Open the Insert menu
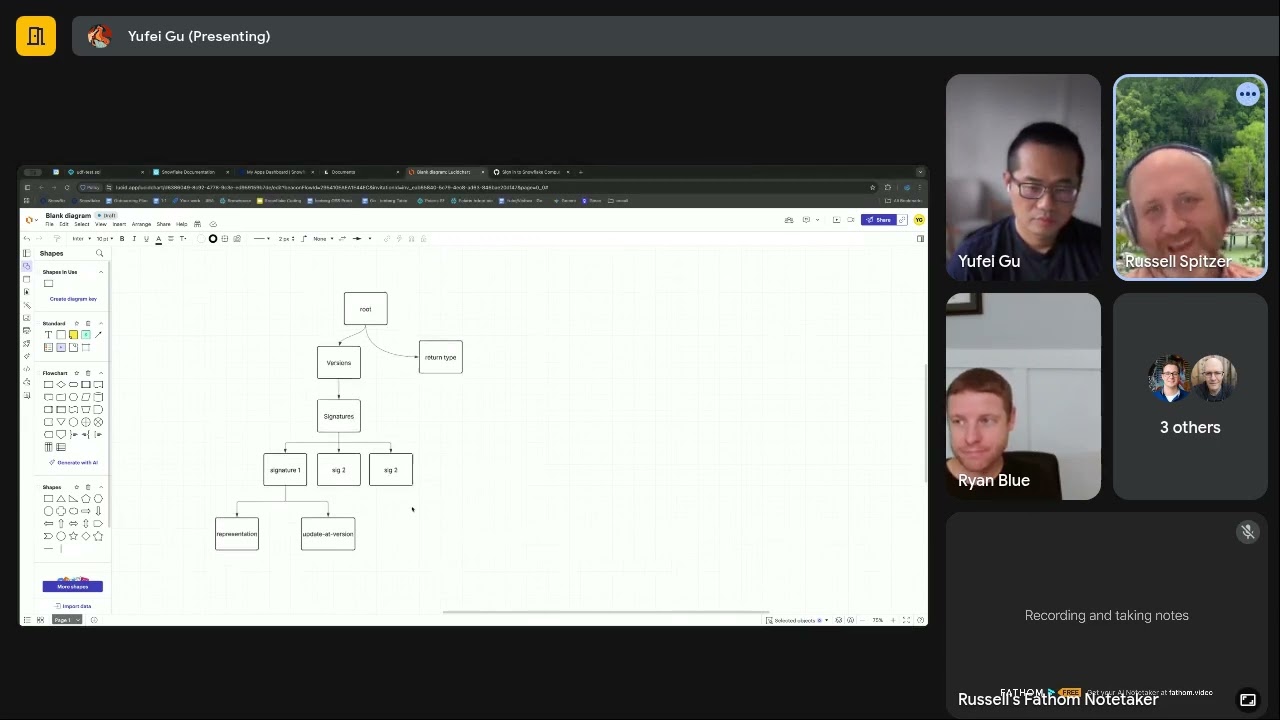Screen dimensions: 1280x720 119,224
